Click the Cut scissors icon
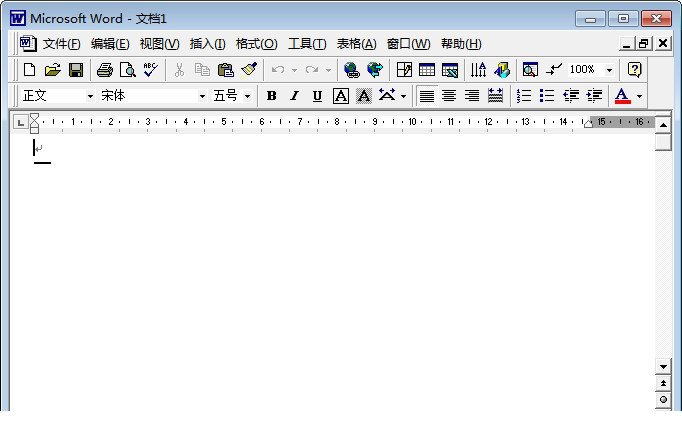This screenshot has height=427, width=682. pyautogui.click(x=179, y=70)
